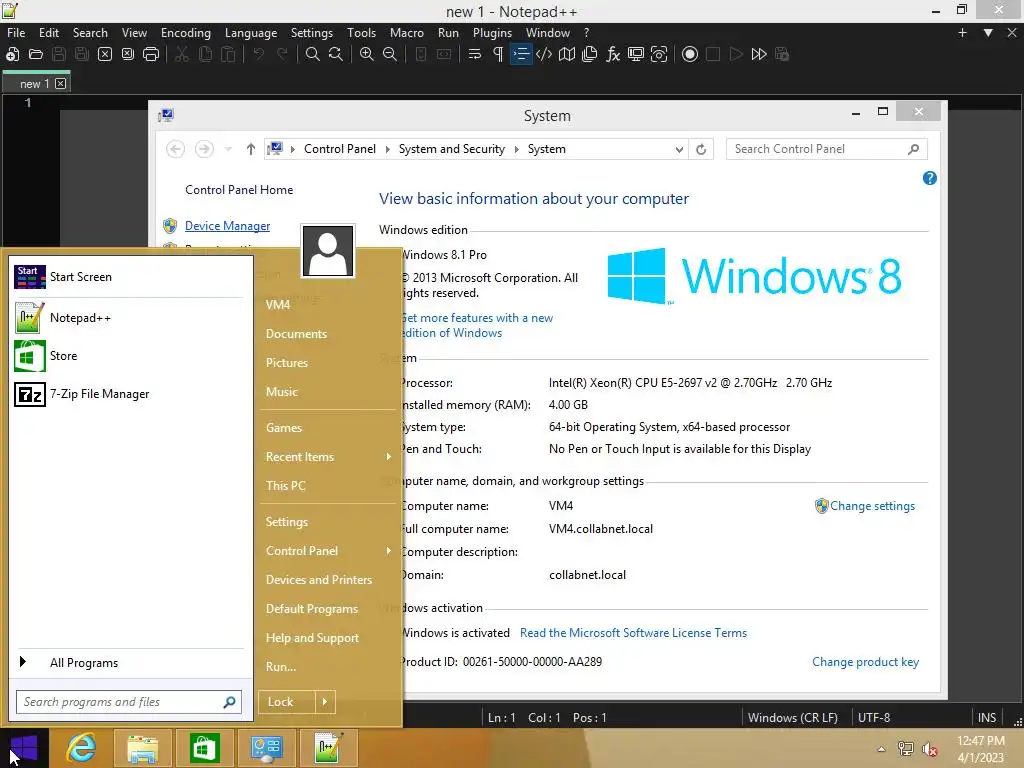This screenshot has height=768, width=1024.
Task: Click 'Get more features with a new edition' link
Action: pyautogui.click(x=477, y=325)
